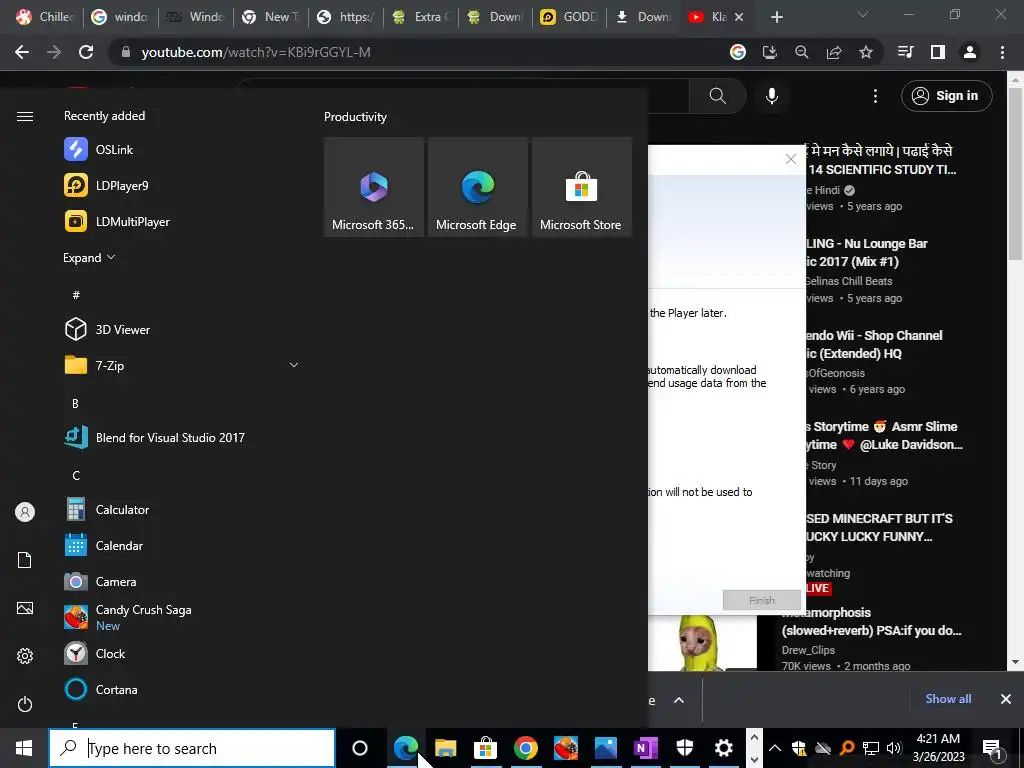Click Show all downloads link
Screen dimensions: 1024x768
click(948, 699)
